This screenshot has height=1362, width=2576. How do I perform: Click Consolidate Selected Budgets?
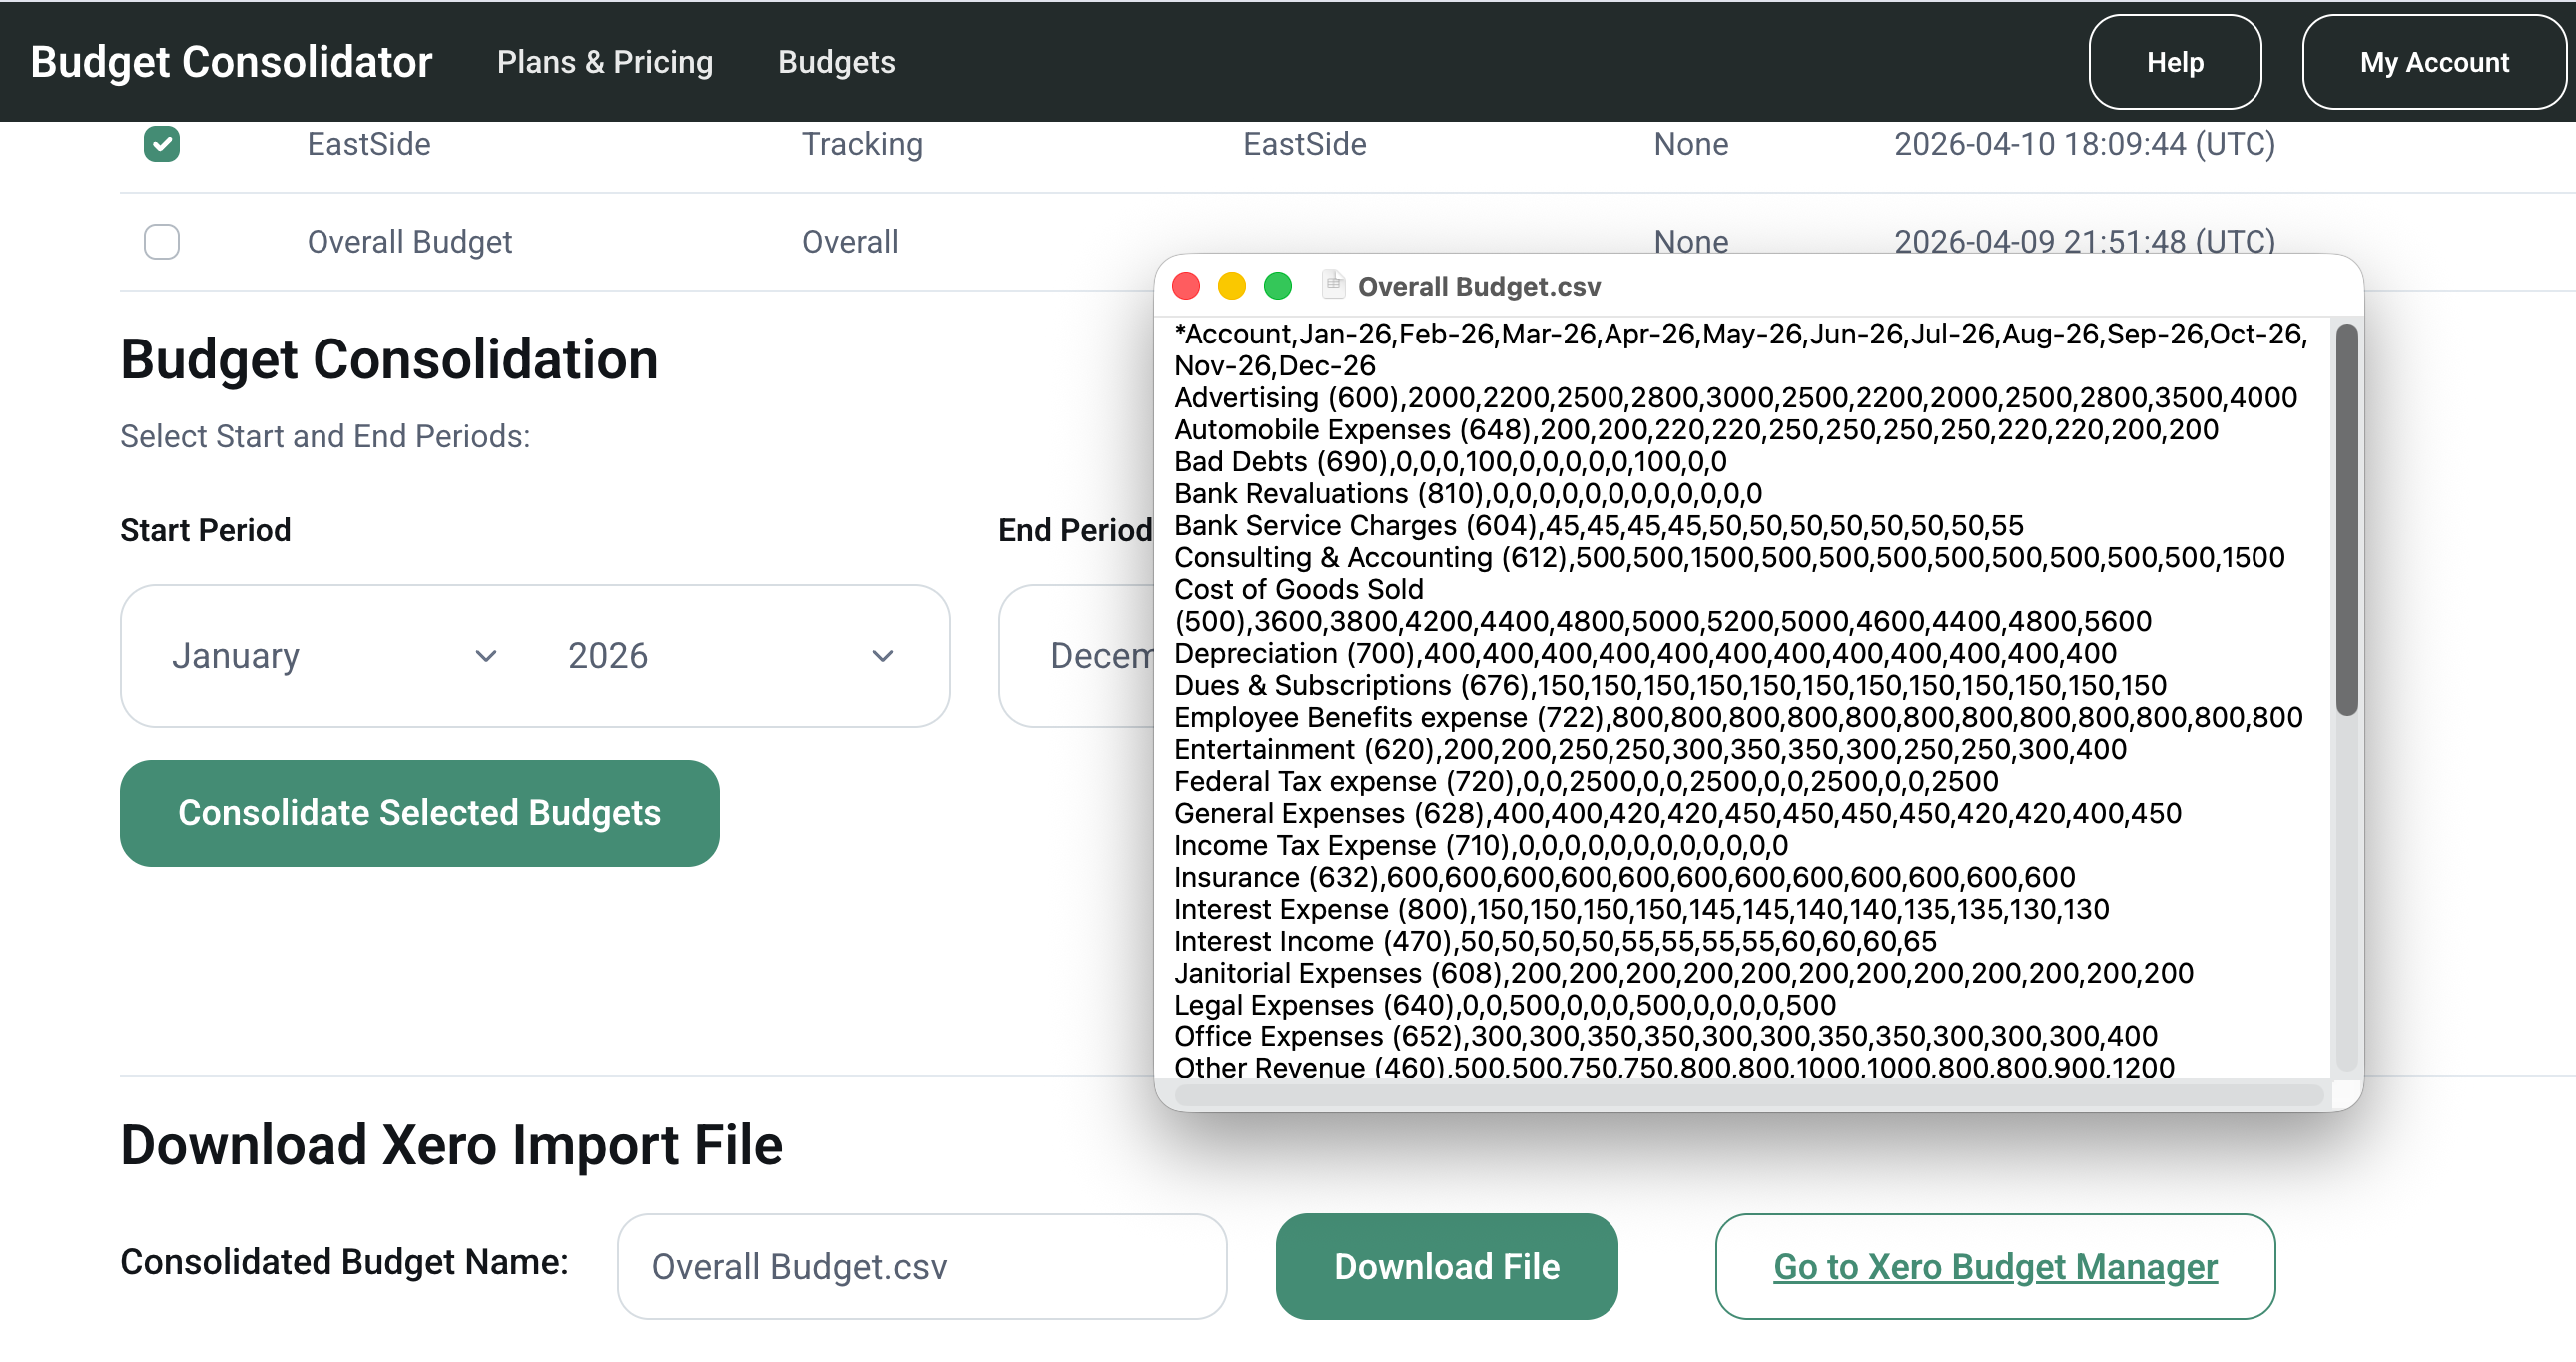pyautogui.click(x=419, y=812)
